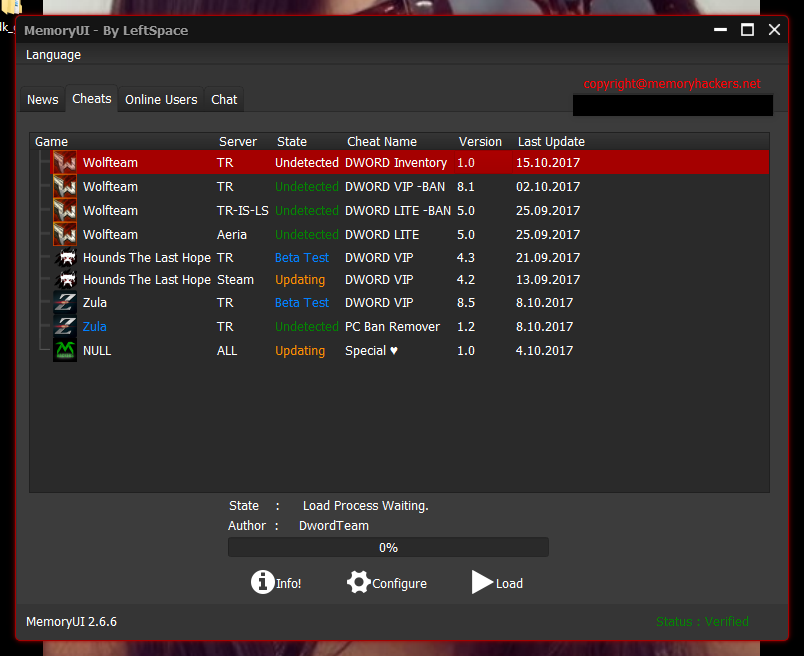The height and width of the screenshot is (656, 804).
Task: Click 'Aeria' server cell
Action: click(x=232, y=234)
